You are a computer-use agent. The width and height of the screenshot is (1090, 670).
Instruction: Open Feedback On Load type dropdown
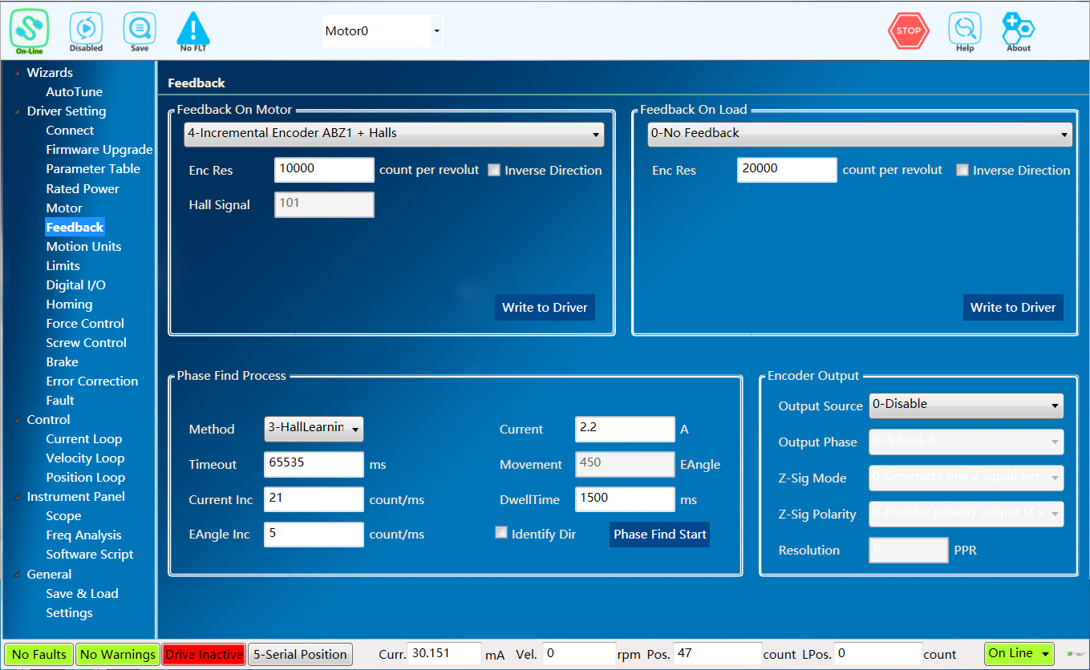click(860, 133)
